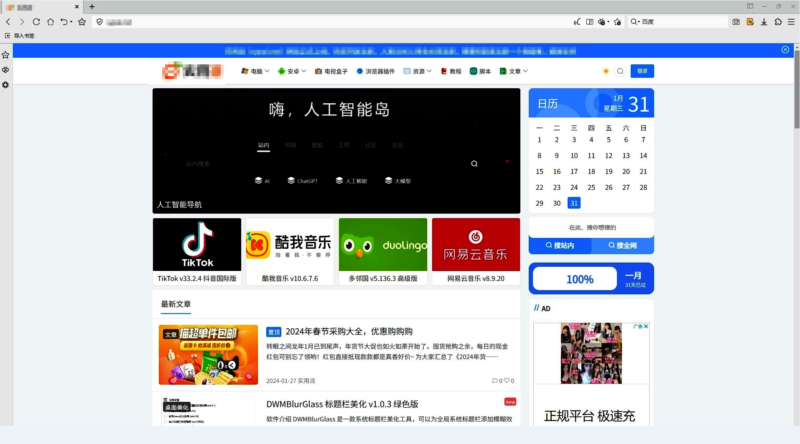Click the 人工智能导航 banner caption

(179, 205)
